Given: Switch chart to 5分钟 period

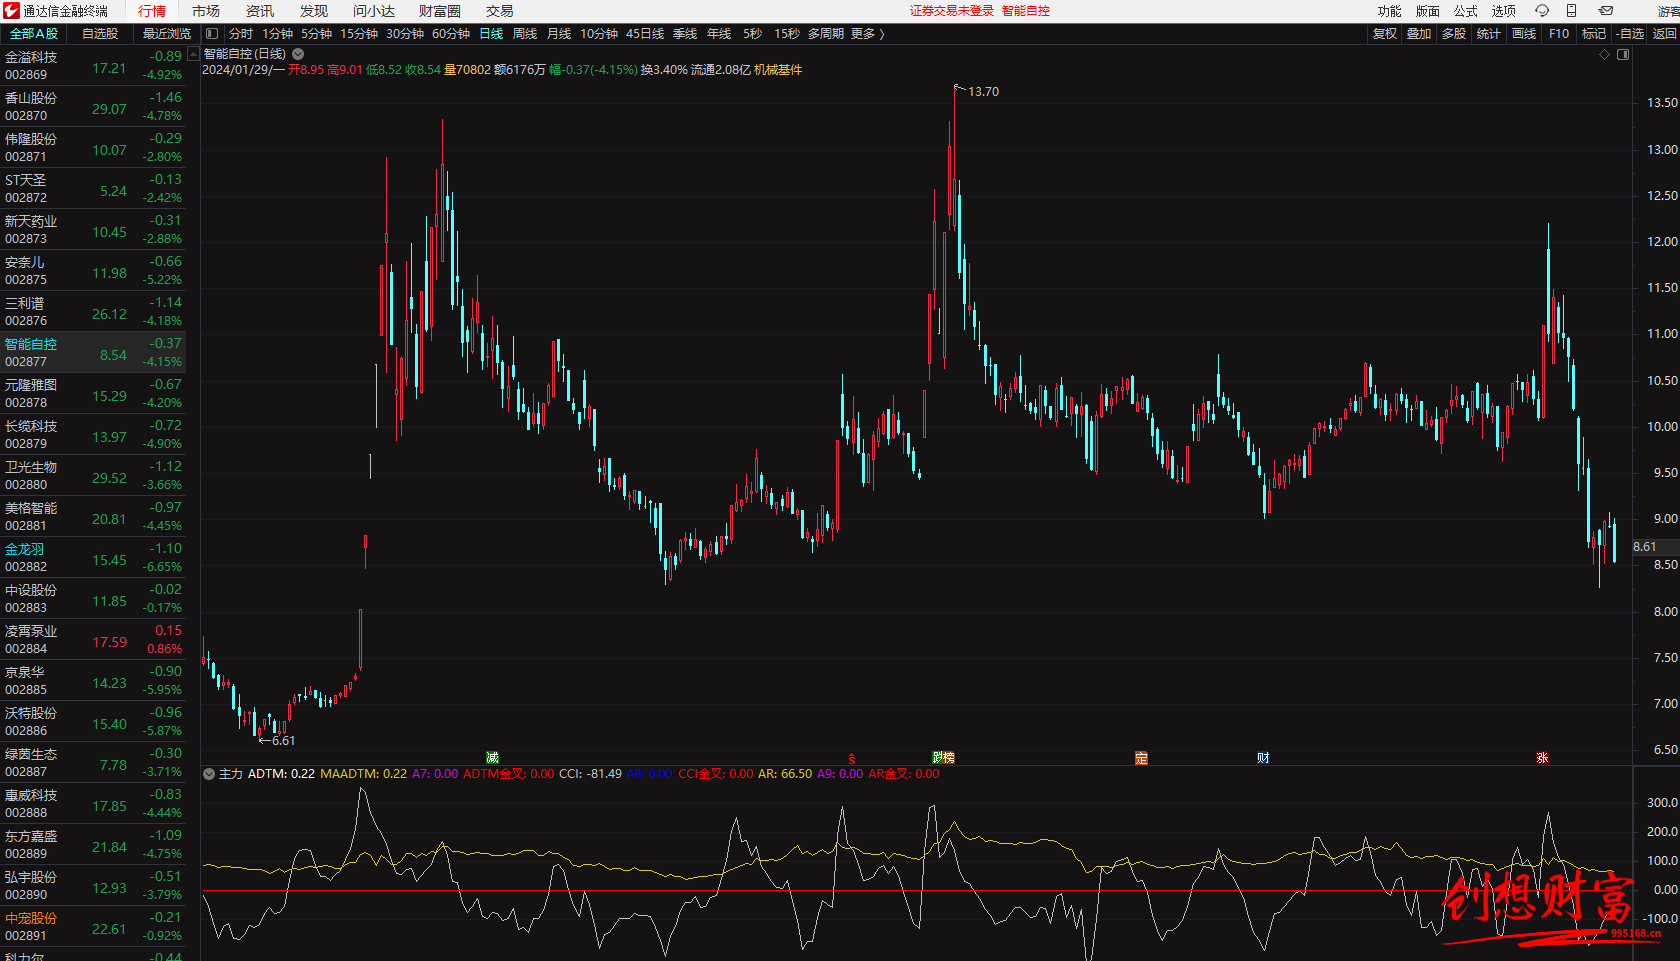Looking at the screenshot, I should point(316,34).
